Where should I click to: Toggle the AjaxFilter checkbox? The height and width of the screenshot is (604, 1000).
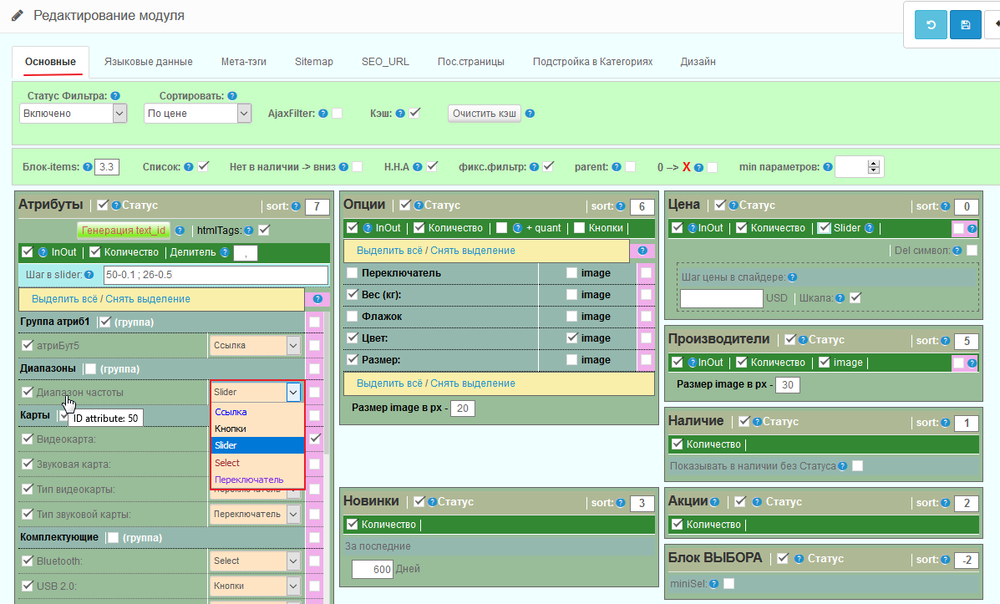[x=337, y=113]
